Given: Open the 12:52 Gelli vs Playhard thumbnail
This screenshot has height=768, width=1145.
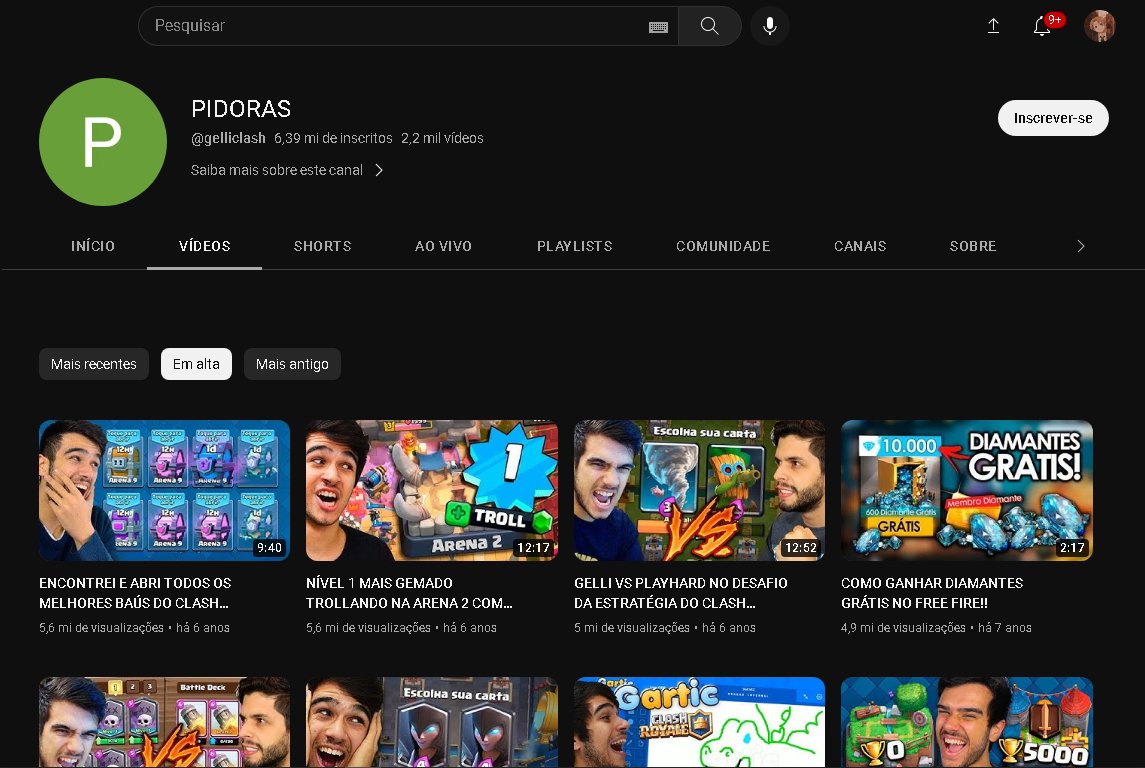Looking at the screenshot, I should click(700, 491).
